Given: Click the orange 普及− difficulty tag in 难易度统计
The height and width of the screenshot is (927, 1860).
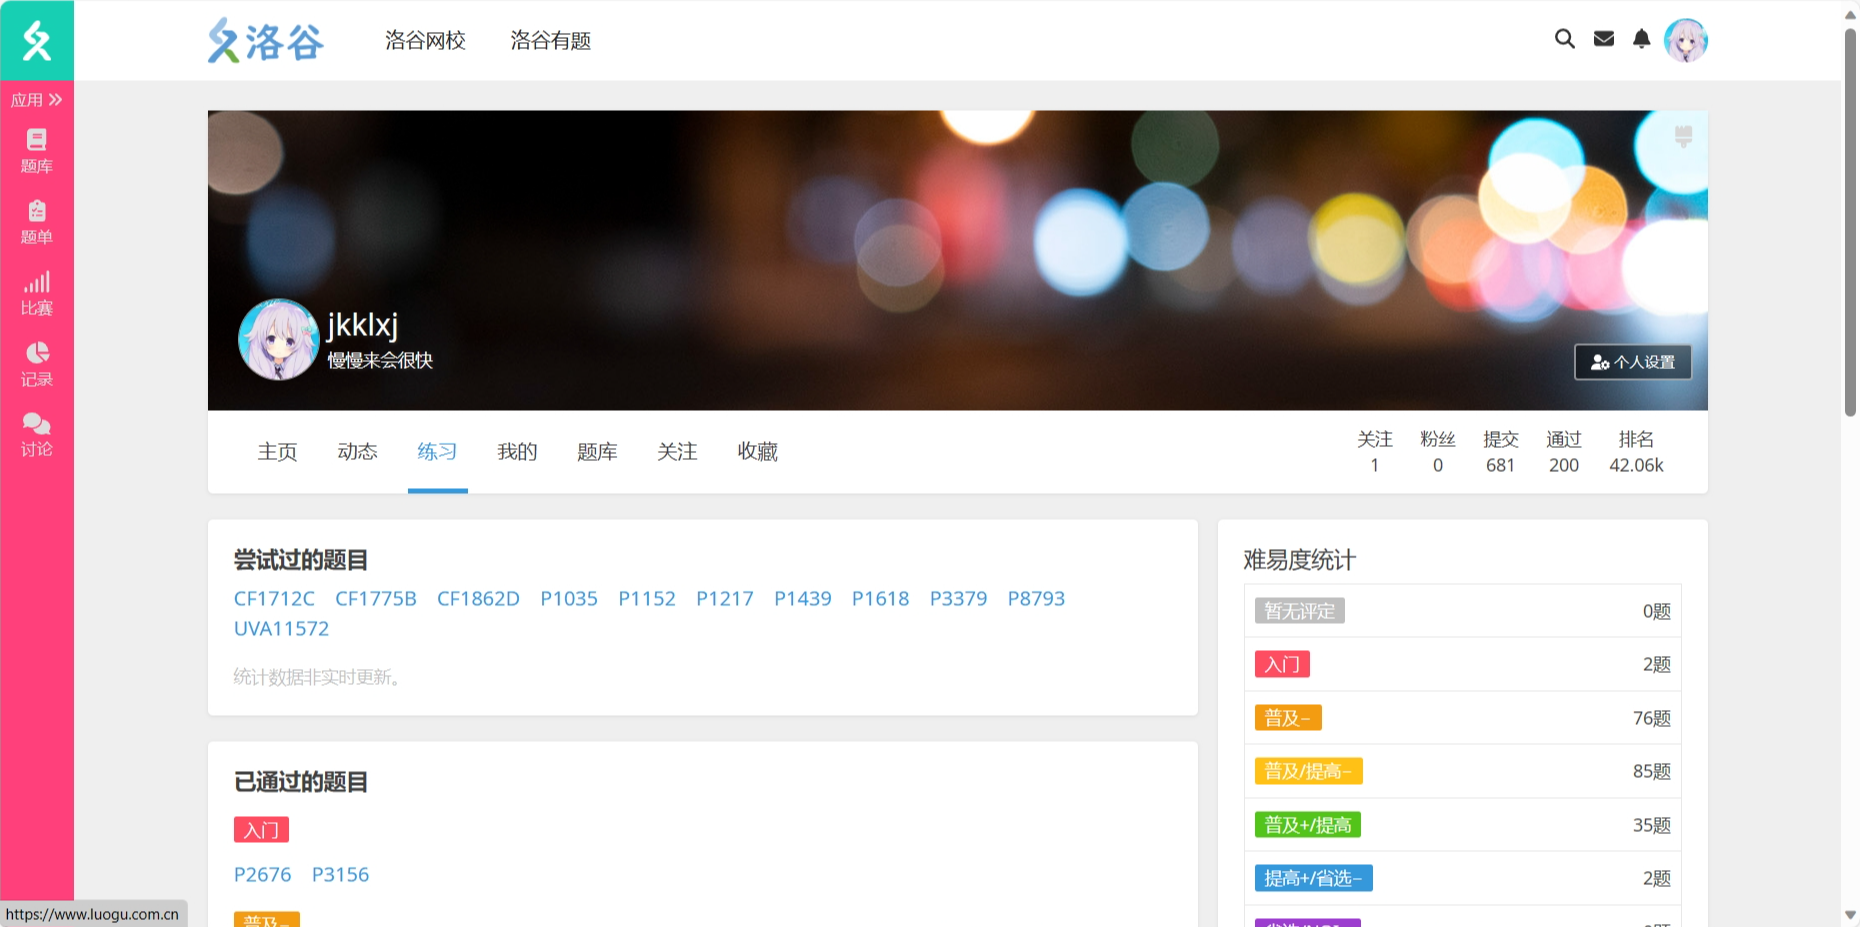Looking at the screenshot, I should point(1288,718).
